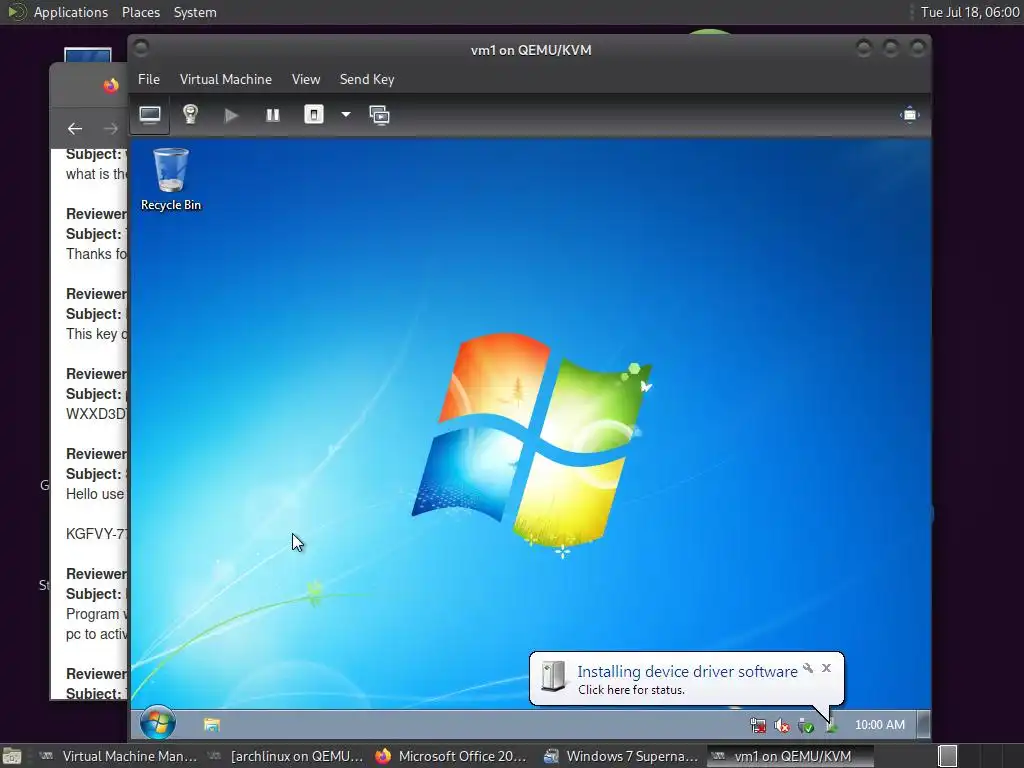The image size is (1024, 768).
Task: Click 'Thanks fo' text in Firefox page
Action: (97, 254)
